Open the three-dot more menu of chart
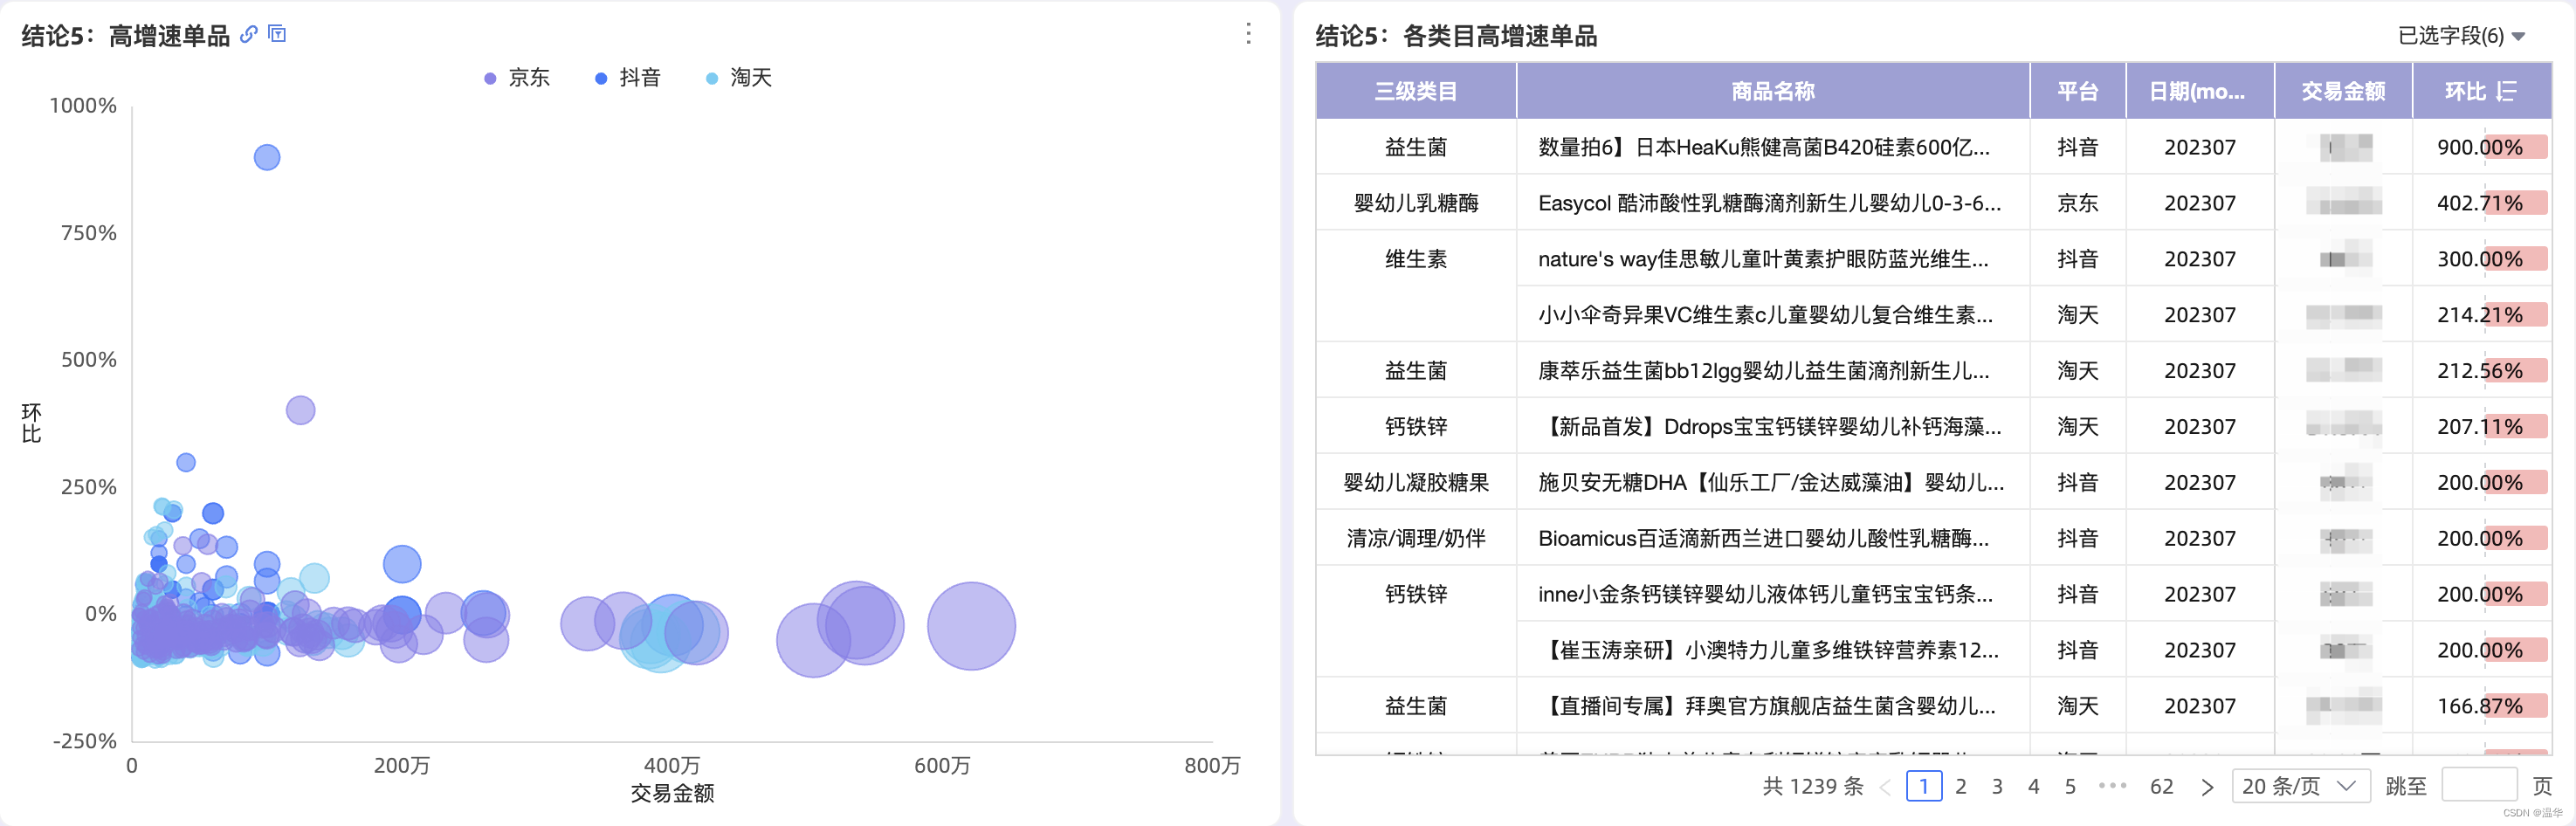This screenshot has height=826, width=2576. (x=1248, y=34)
